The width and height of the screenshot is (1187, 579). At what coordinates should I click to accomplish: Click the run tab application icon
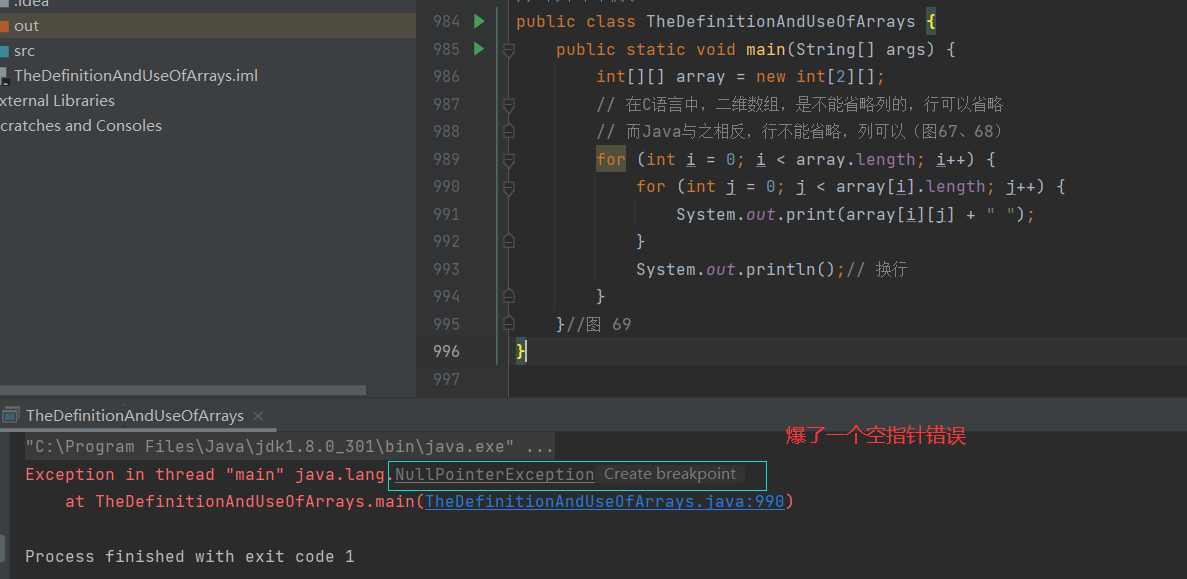point(10,416)
